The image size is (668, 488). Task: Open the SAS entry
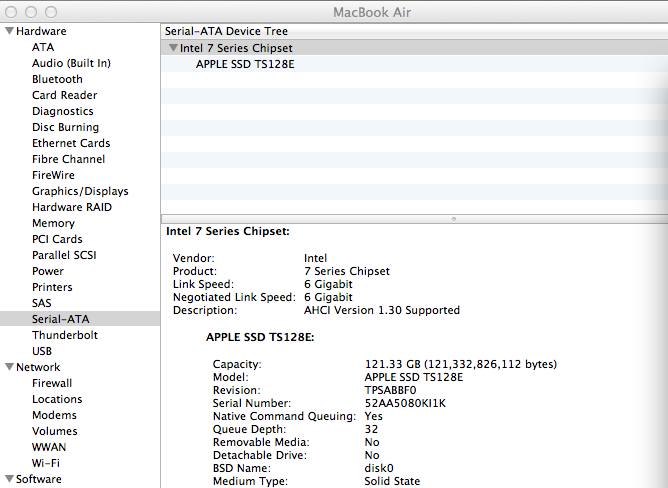click(x=42, y=303)
